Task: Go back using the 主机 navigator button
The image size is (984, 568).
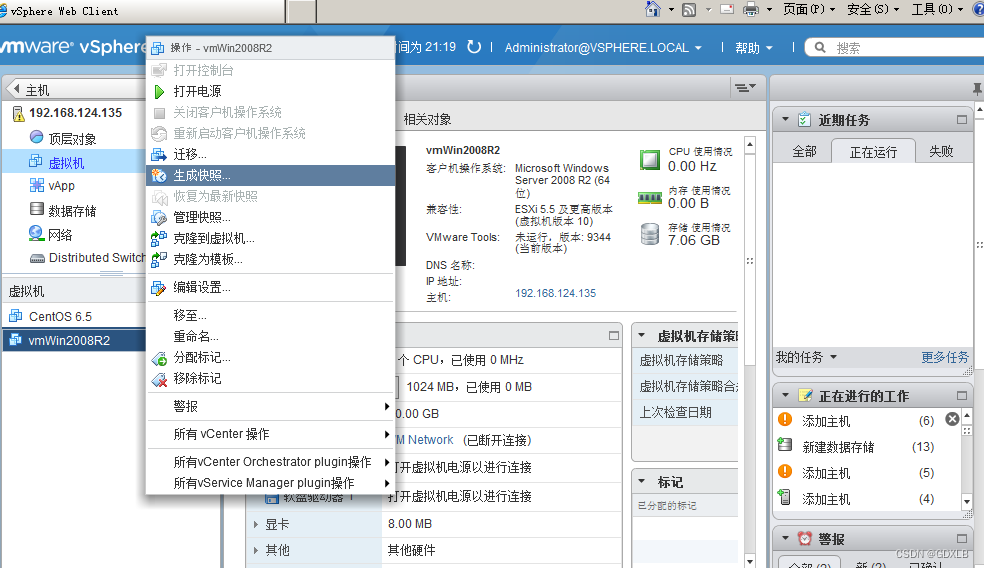Action: (74, 89)
